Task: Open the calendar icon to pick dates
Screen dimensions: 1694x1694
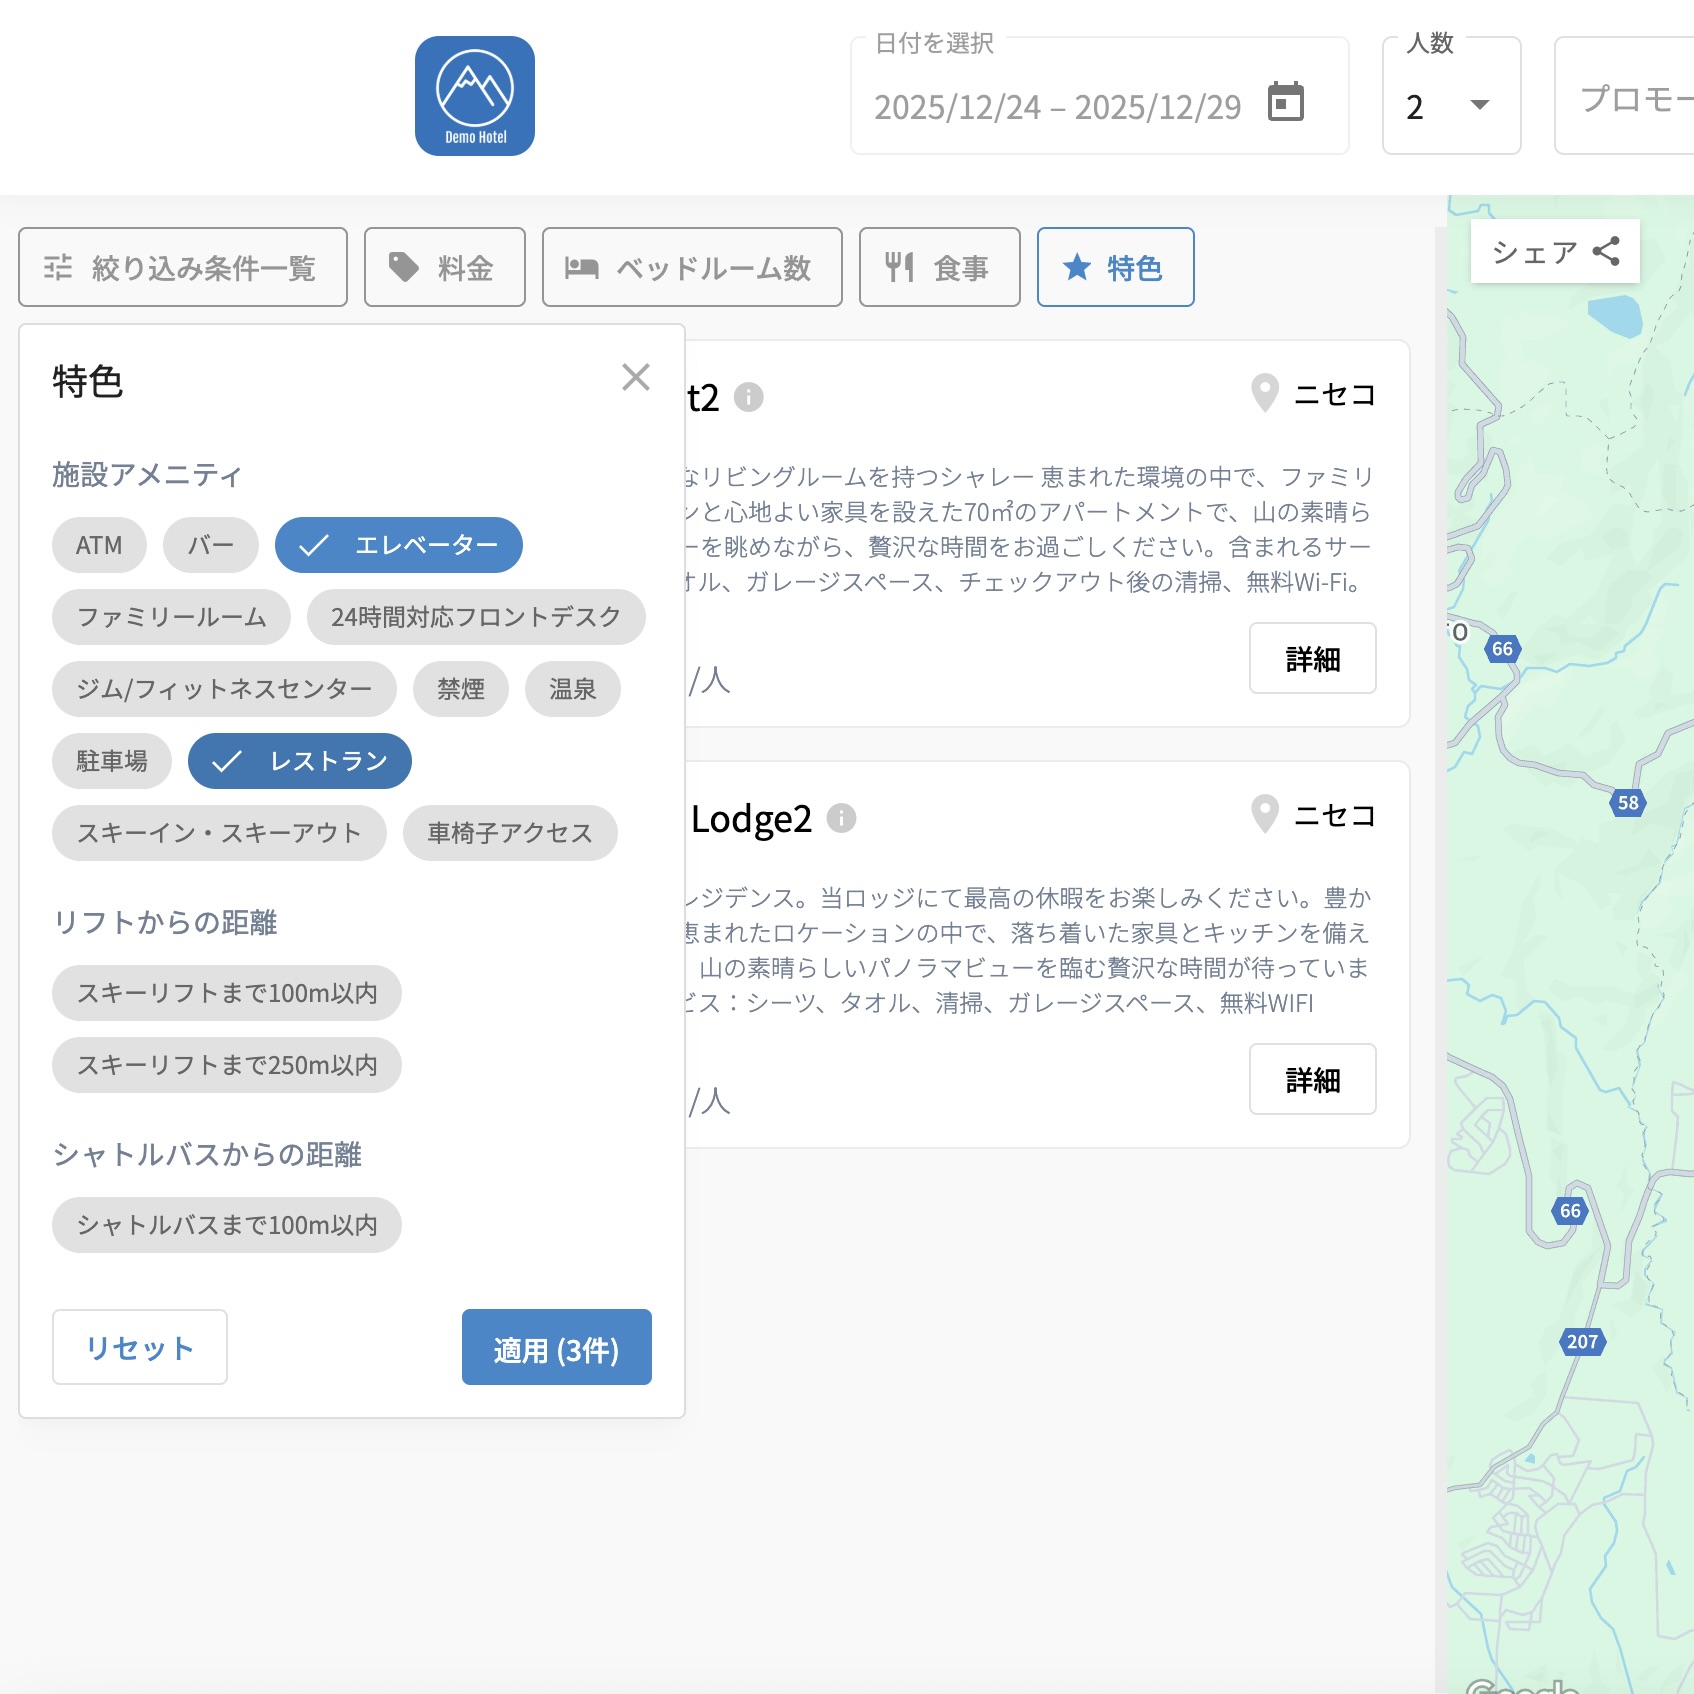Action: (1287, 103)
